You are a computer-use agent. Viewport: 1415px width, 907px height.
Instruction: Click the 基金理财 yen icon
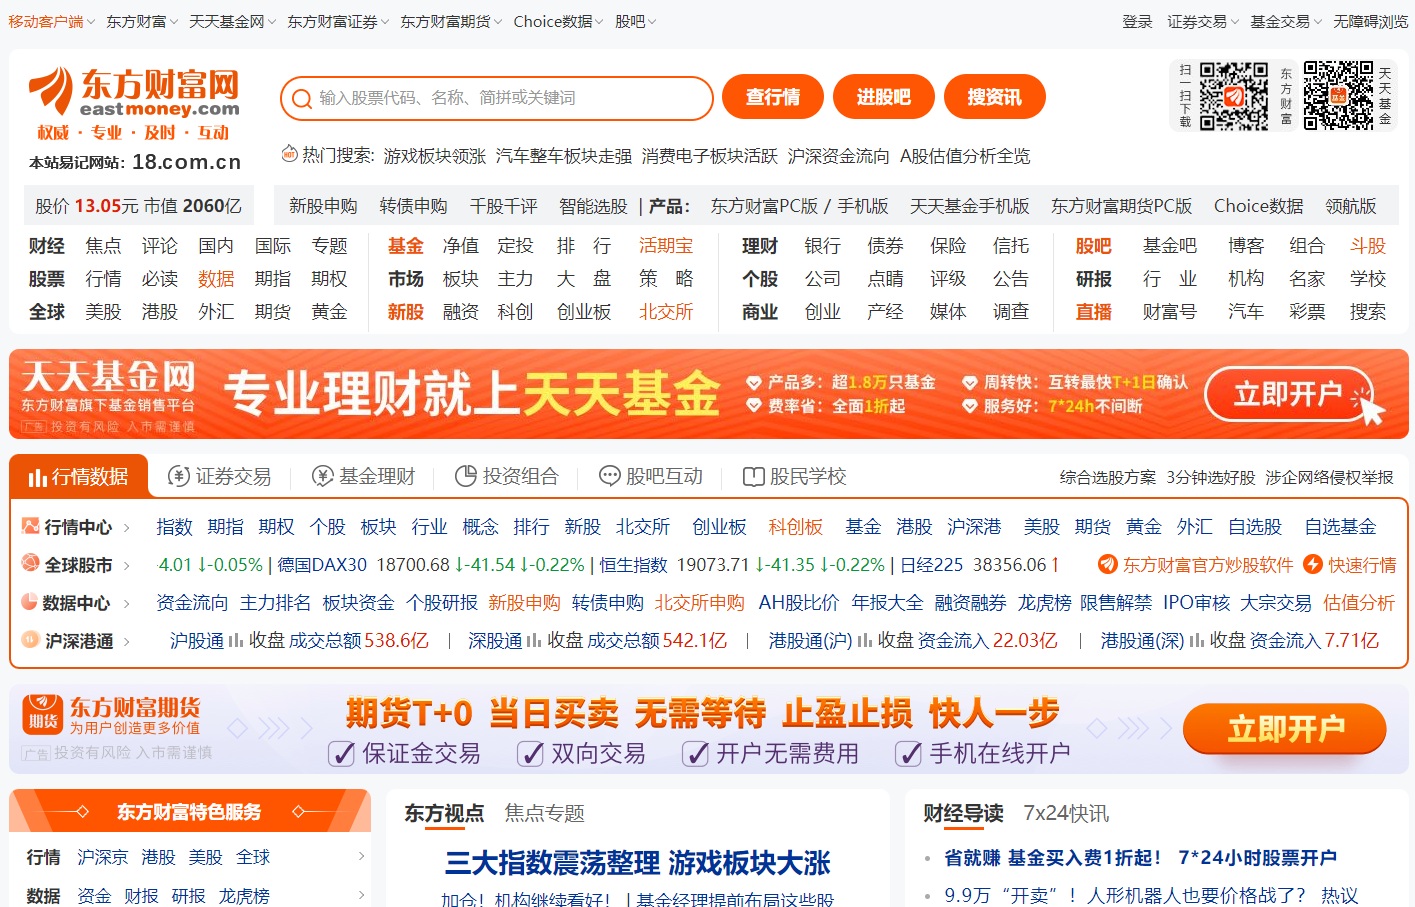(x=323, y=476)
